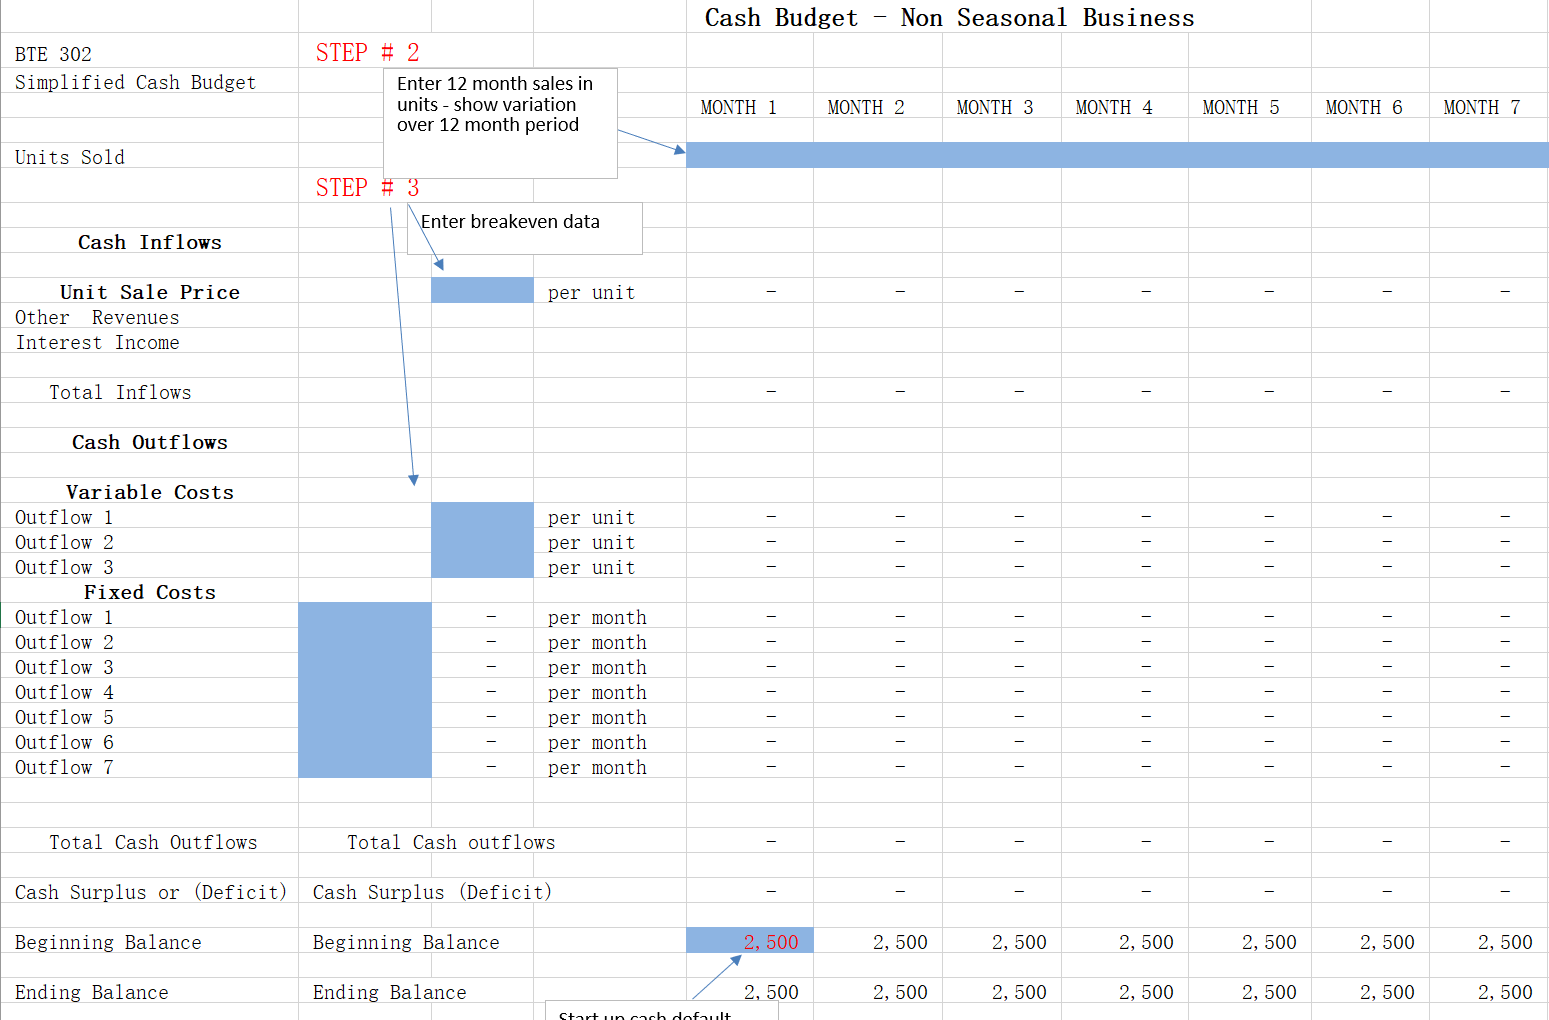Select the Total Inflows label cell

point(120,391)
